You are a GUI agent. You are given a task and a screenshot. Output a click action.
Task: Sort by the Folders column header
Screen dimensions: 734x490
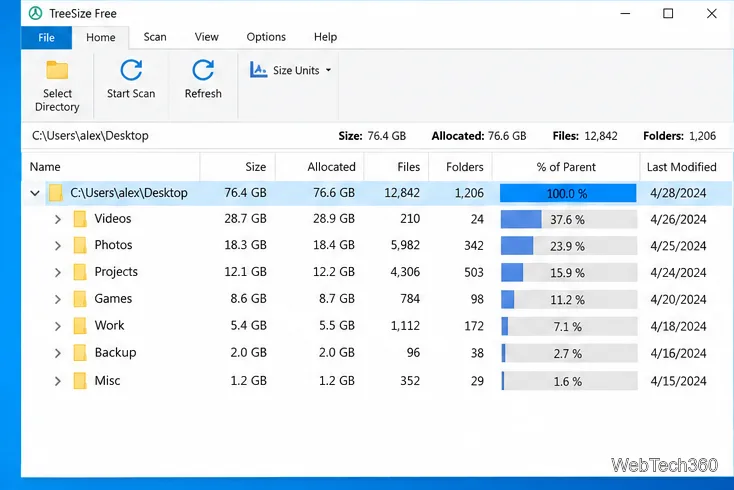tap(460, 167)
